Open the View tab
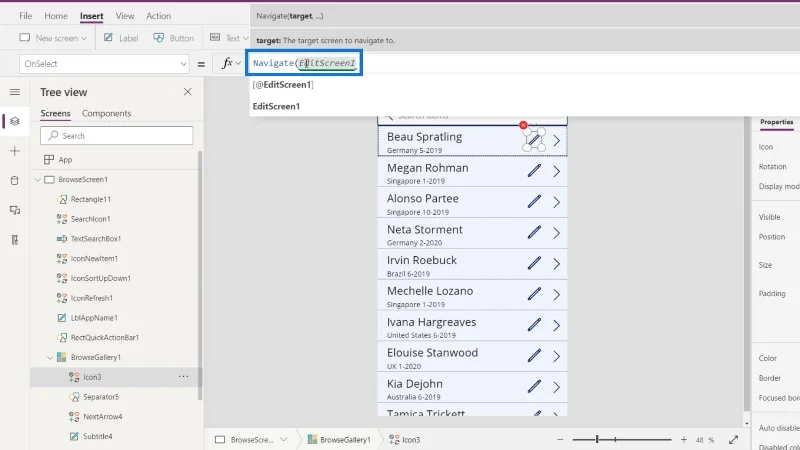The image size is (800, 450). point(124,16)
